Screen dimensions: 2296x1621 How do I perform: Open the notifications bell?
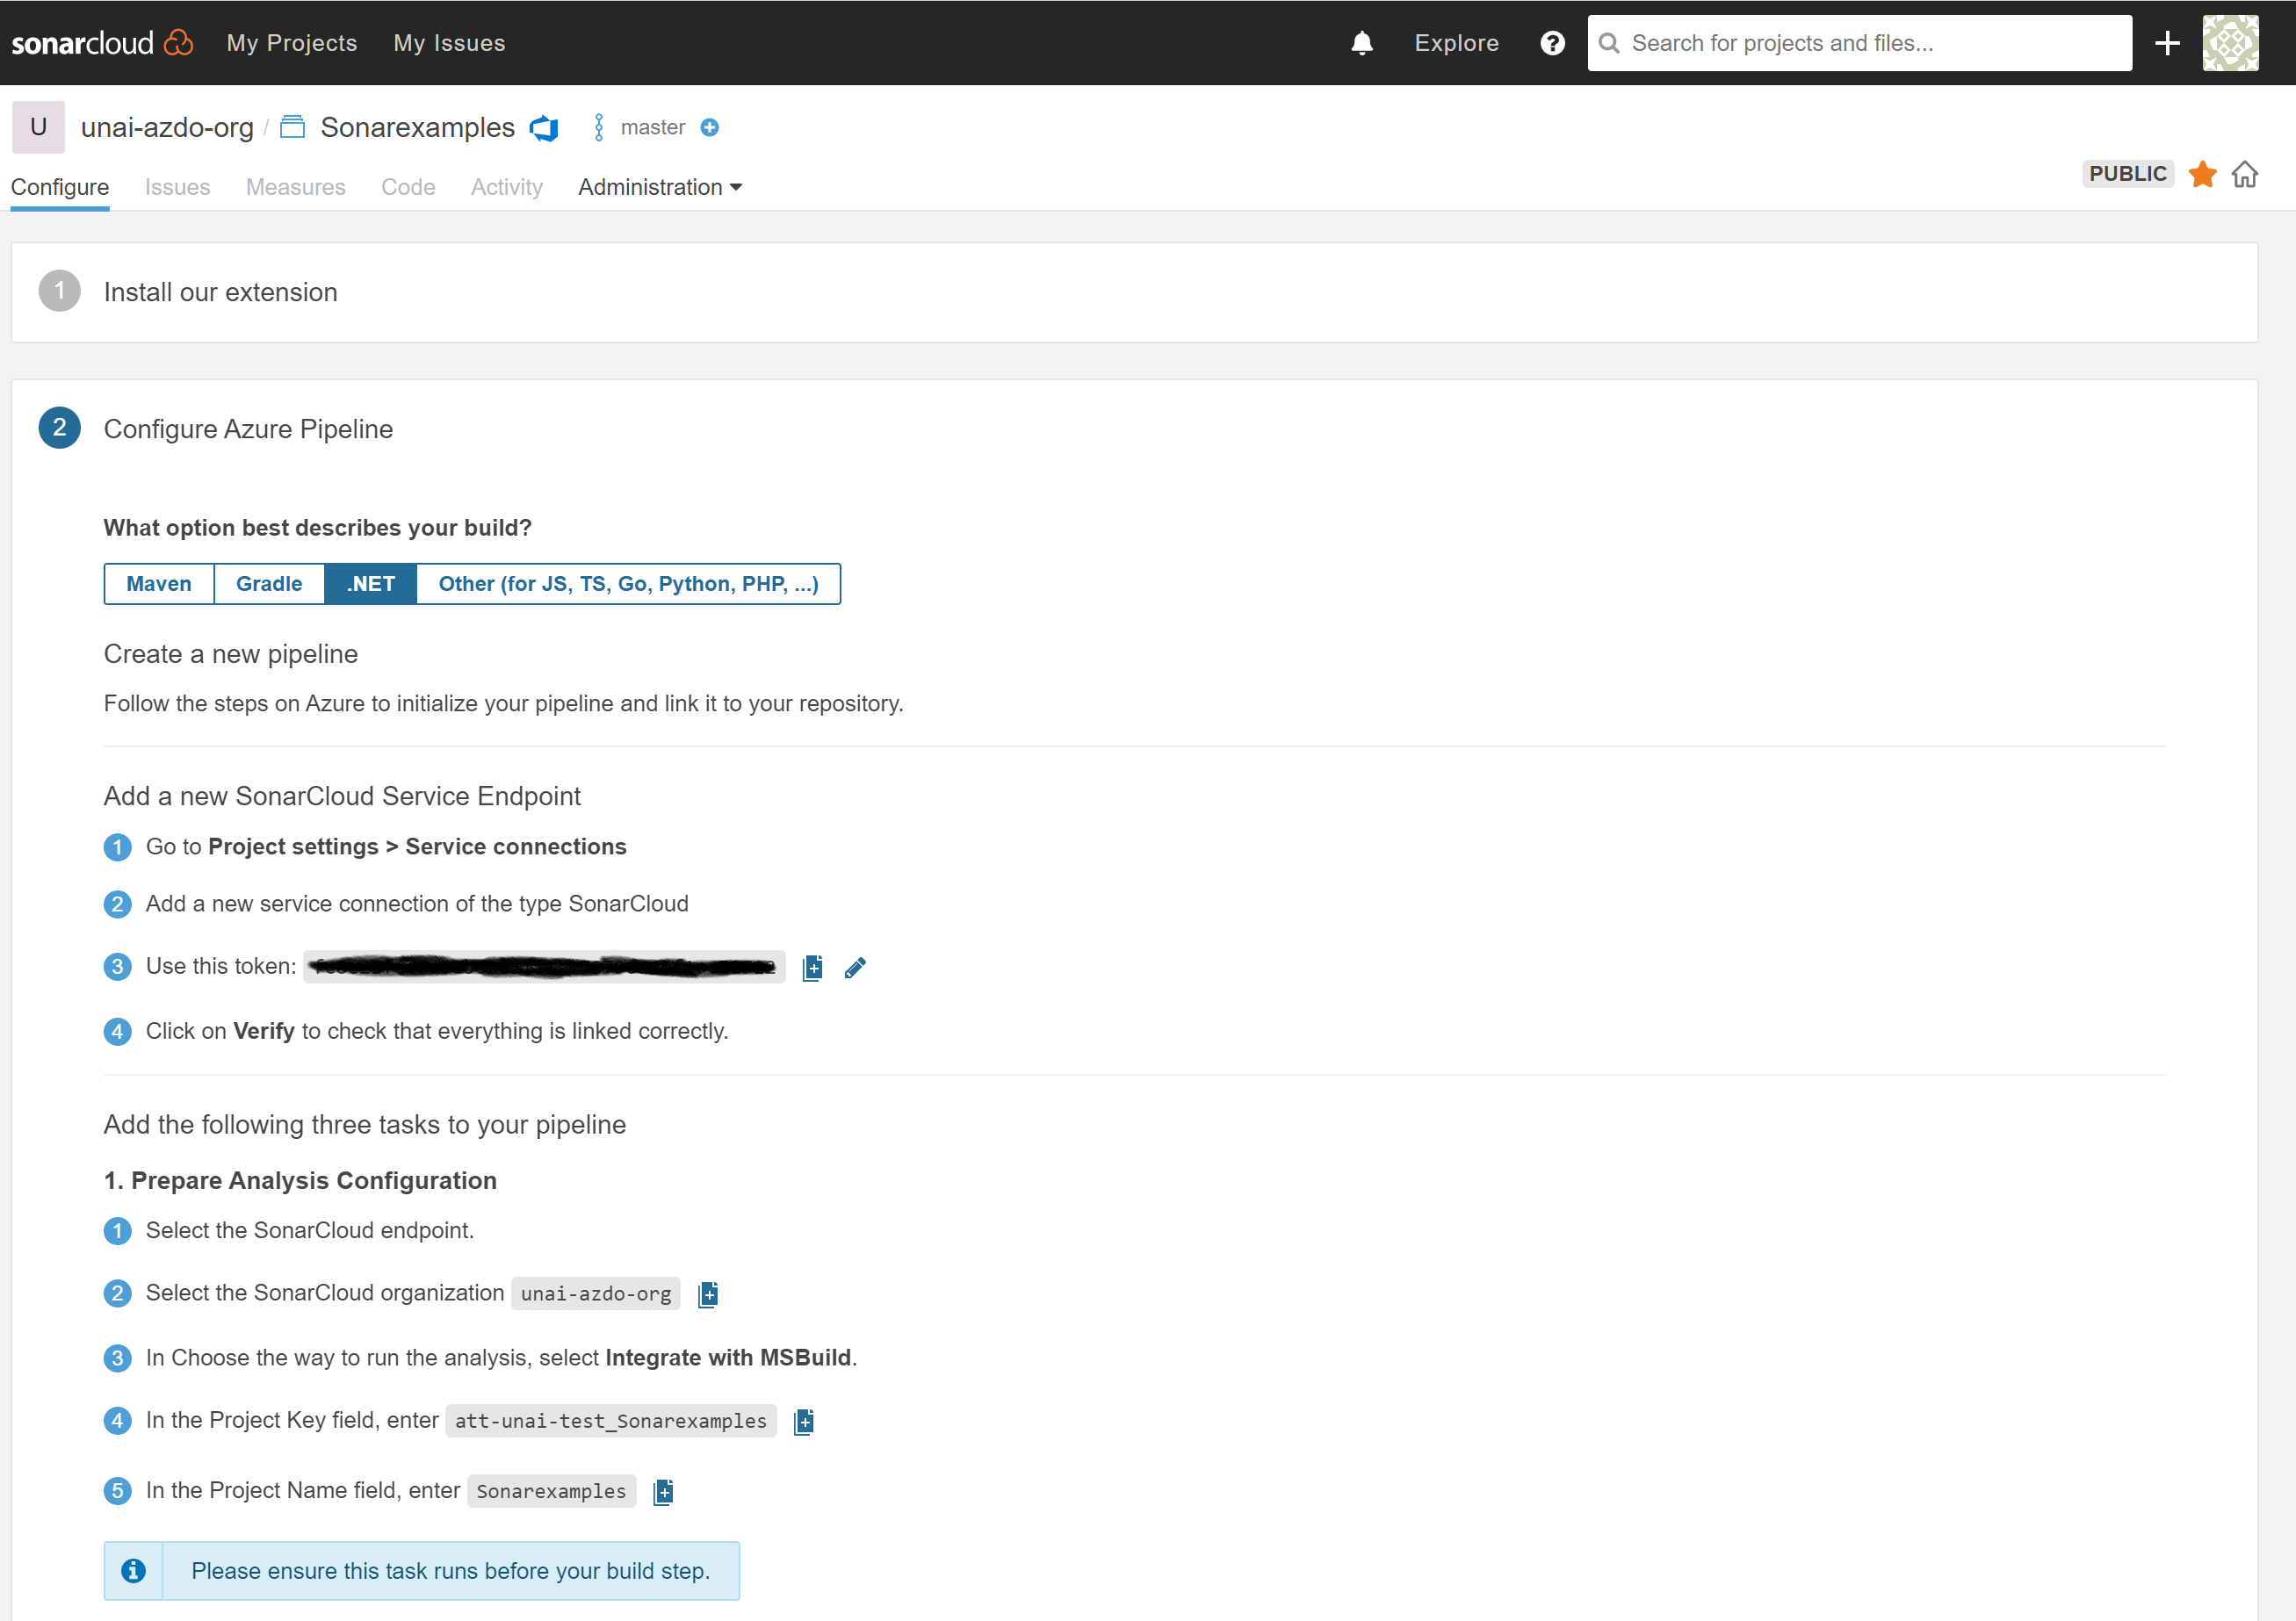(x=1361, y=43)
